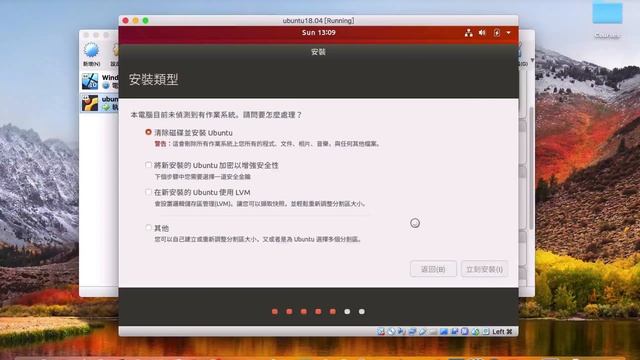Open the Sun 13:09 clock menu

(319, 33)
